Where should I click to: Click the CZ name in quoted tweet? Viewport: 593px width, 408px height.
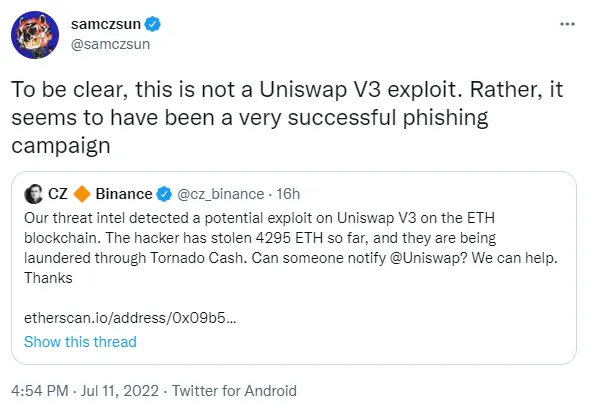(x=58, y=194)
